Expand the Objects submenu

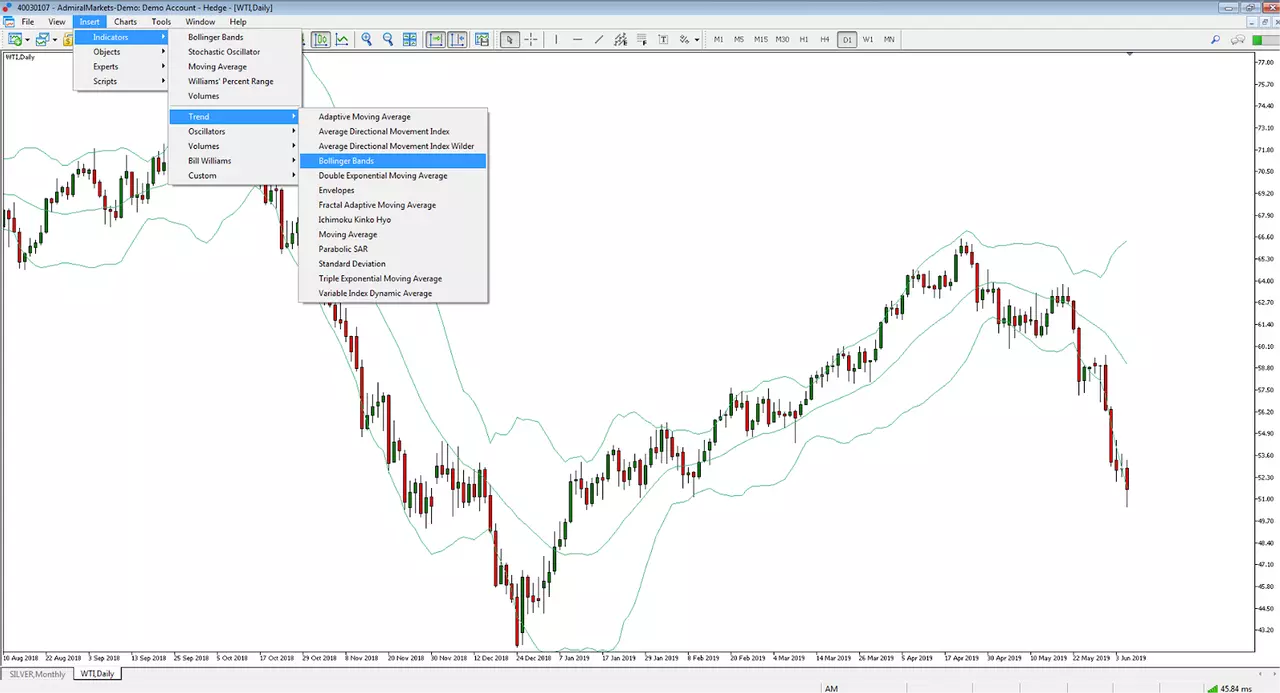coord(120,52)
